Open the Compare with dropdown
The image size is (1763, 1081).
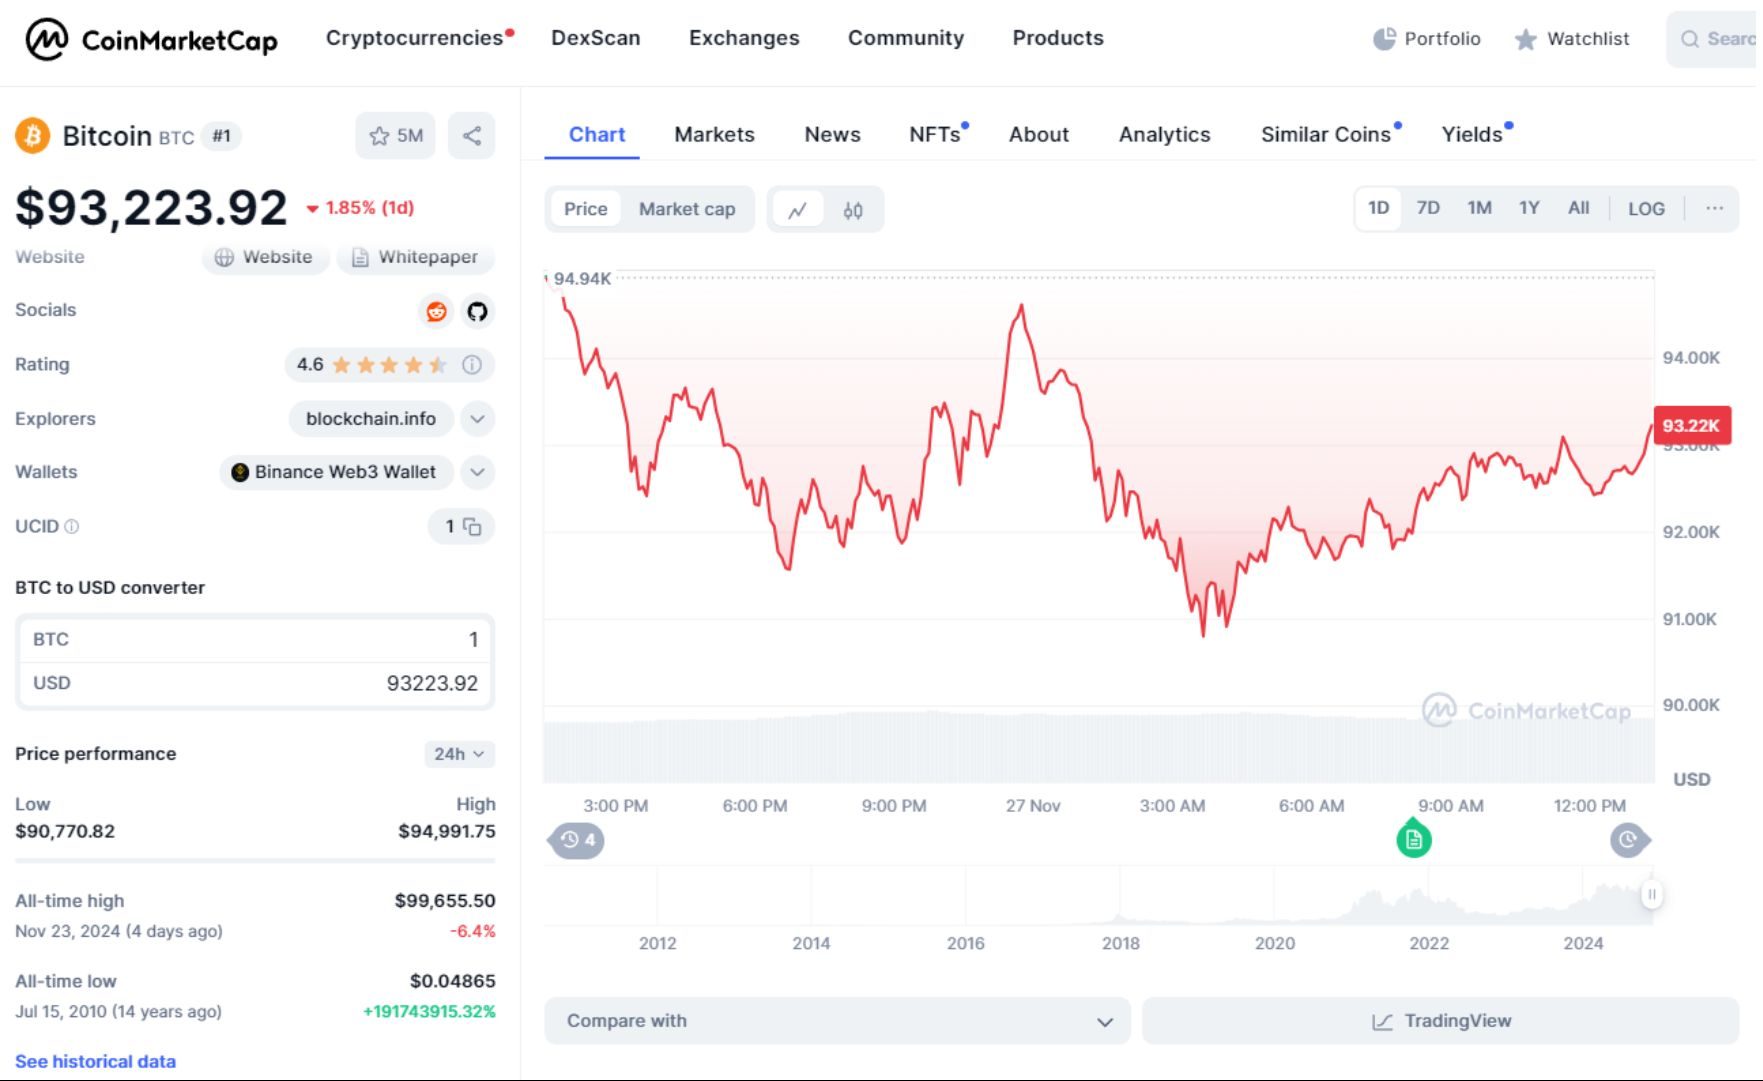(x=837, y=1021)
